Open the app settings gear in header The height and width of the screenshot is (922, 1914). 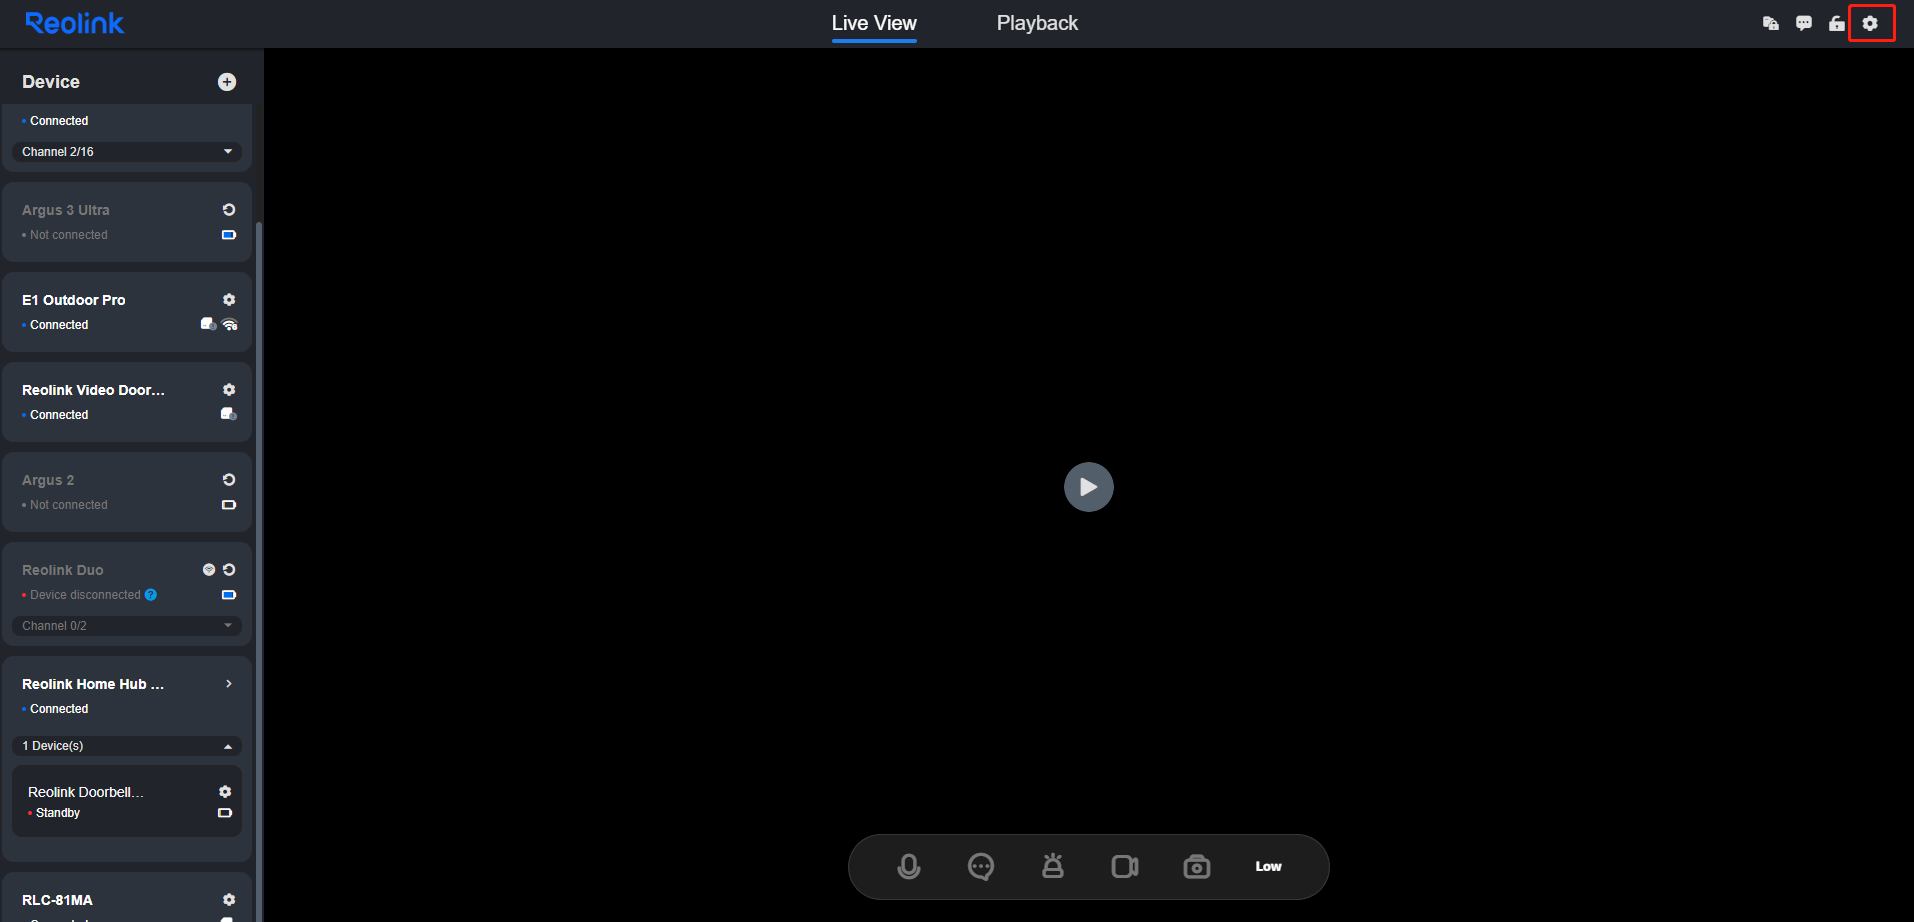1870,23
